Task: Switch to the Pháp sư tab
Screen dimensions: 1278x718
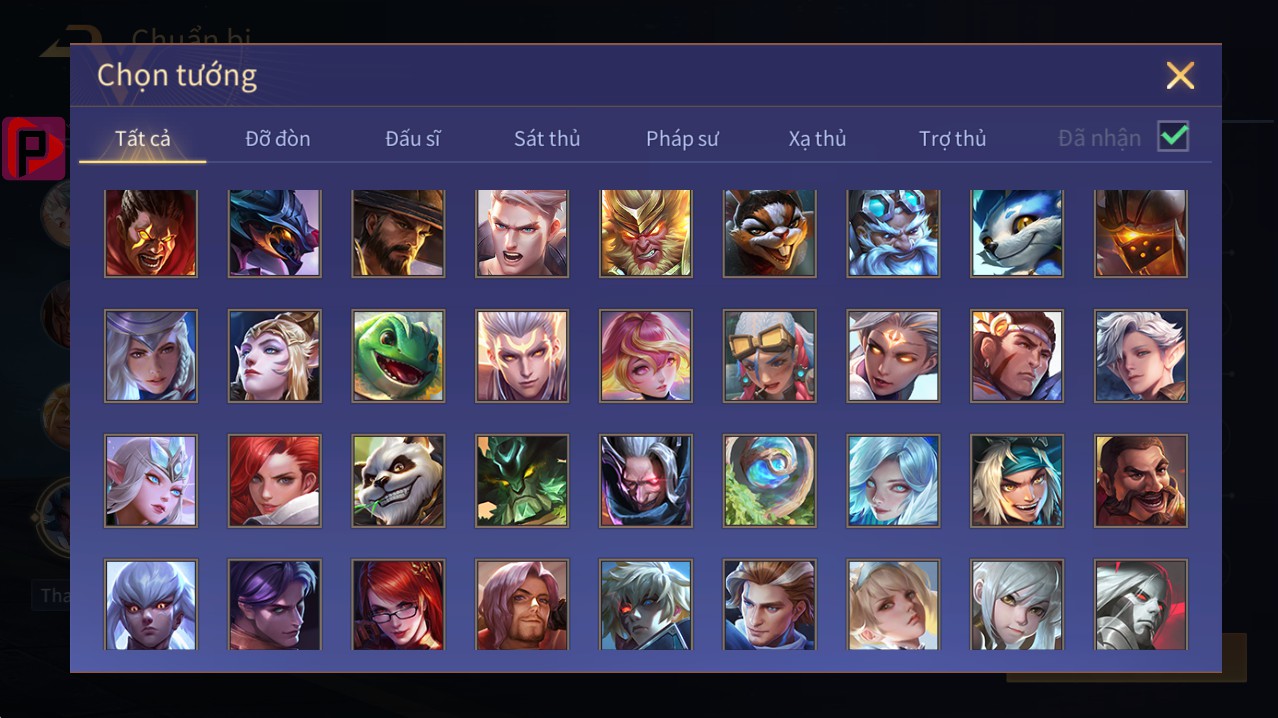Action: click(682, 139)
